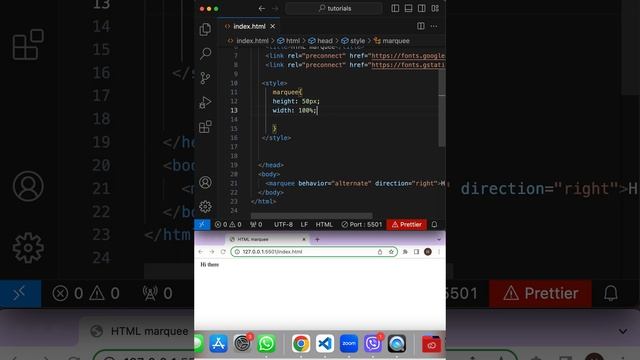
Task: Bookmark this page with the star icon
Action: [391, 252]
